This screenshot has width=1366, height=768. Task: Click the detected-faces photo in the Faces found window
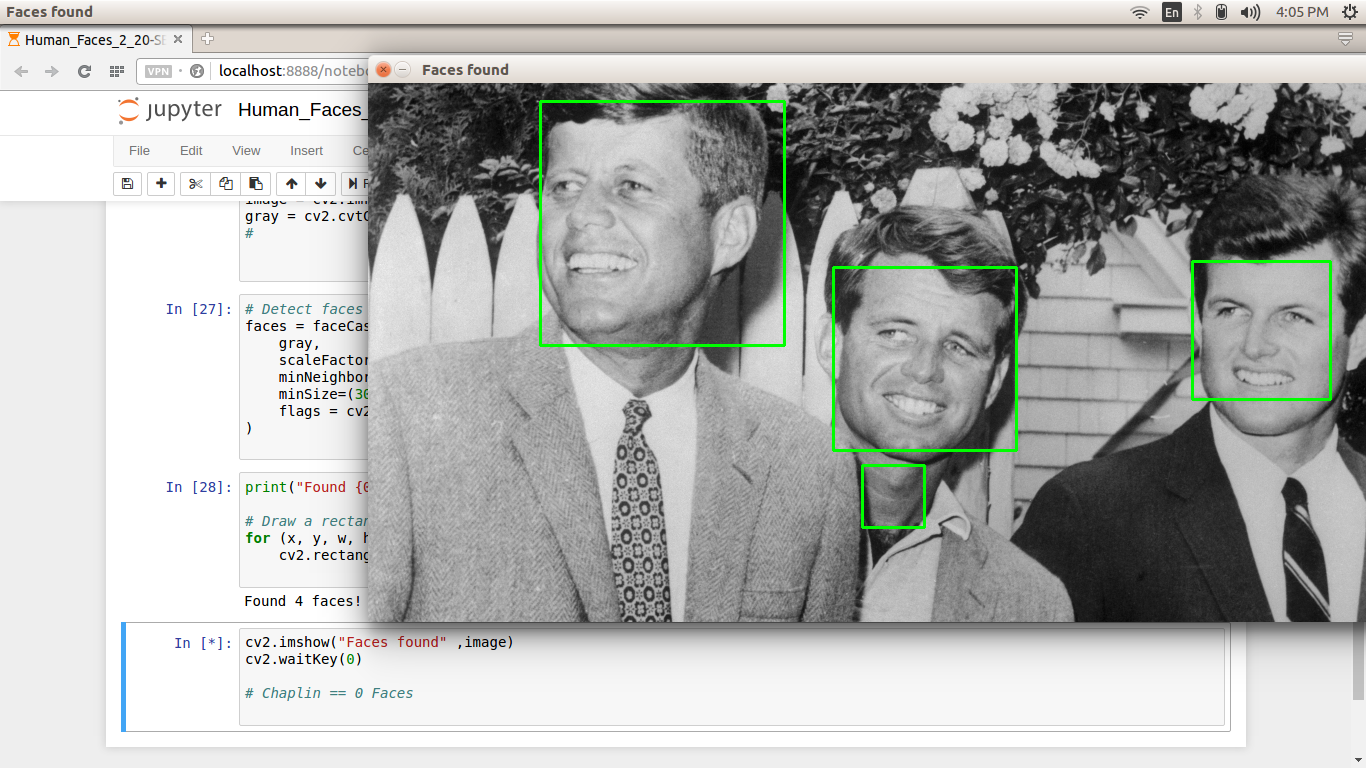click(866, 352)
